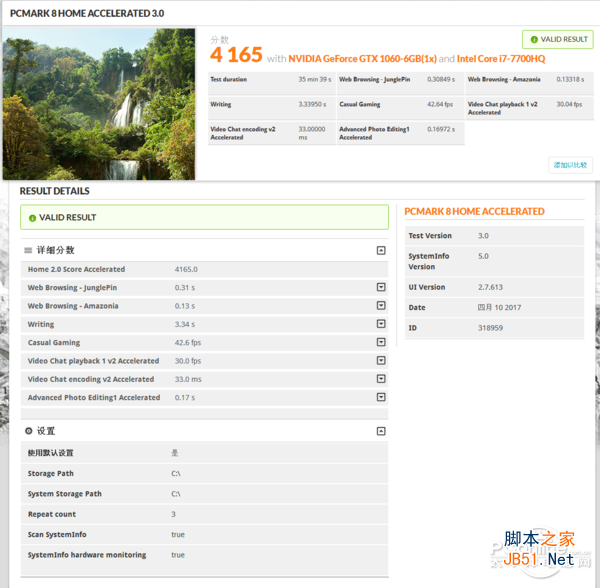Click the PCMARK 8 HOME ACCELERATED orange heading
The height and width of the screenshot is (588, 600).
(x=474, y=212)
